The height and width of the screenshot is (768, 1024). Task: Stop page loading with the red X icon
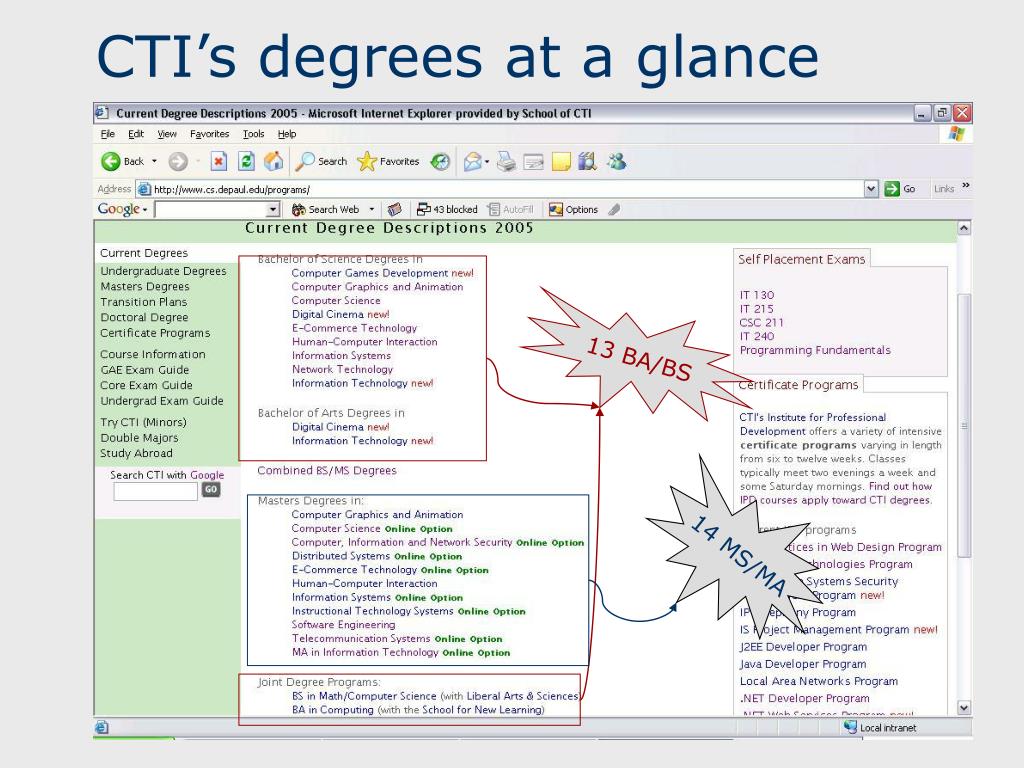pyautogui.click(x=219, y=161)
